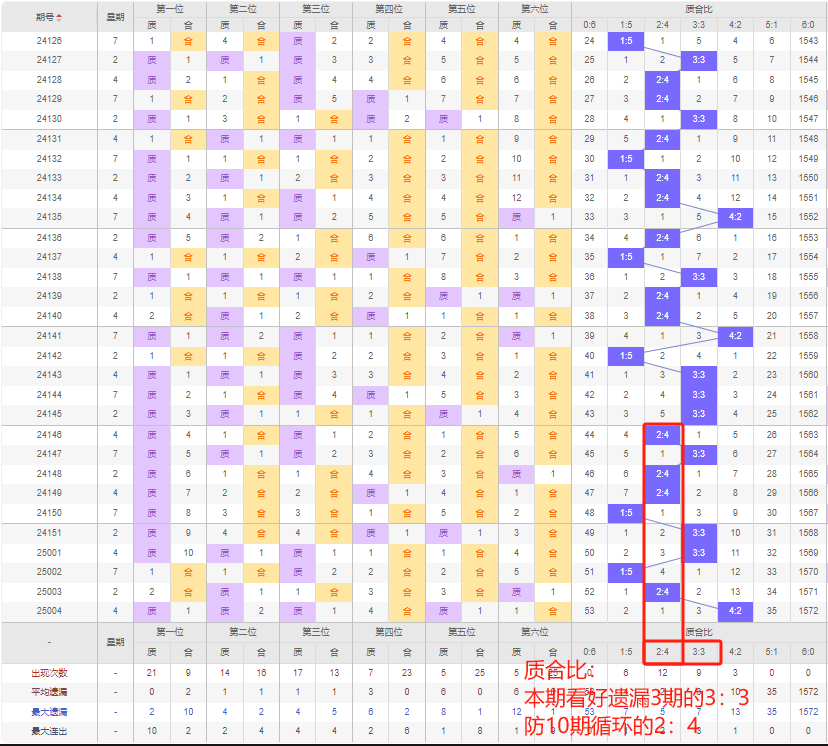Click highlighted 2:4 cell in row 24146

click(x=662, y=435)
